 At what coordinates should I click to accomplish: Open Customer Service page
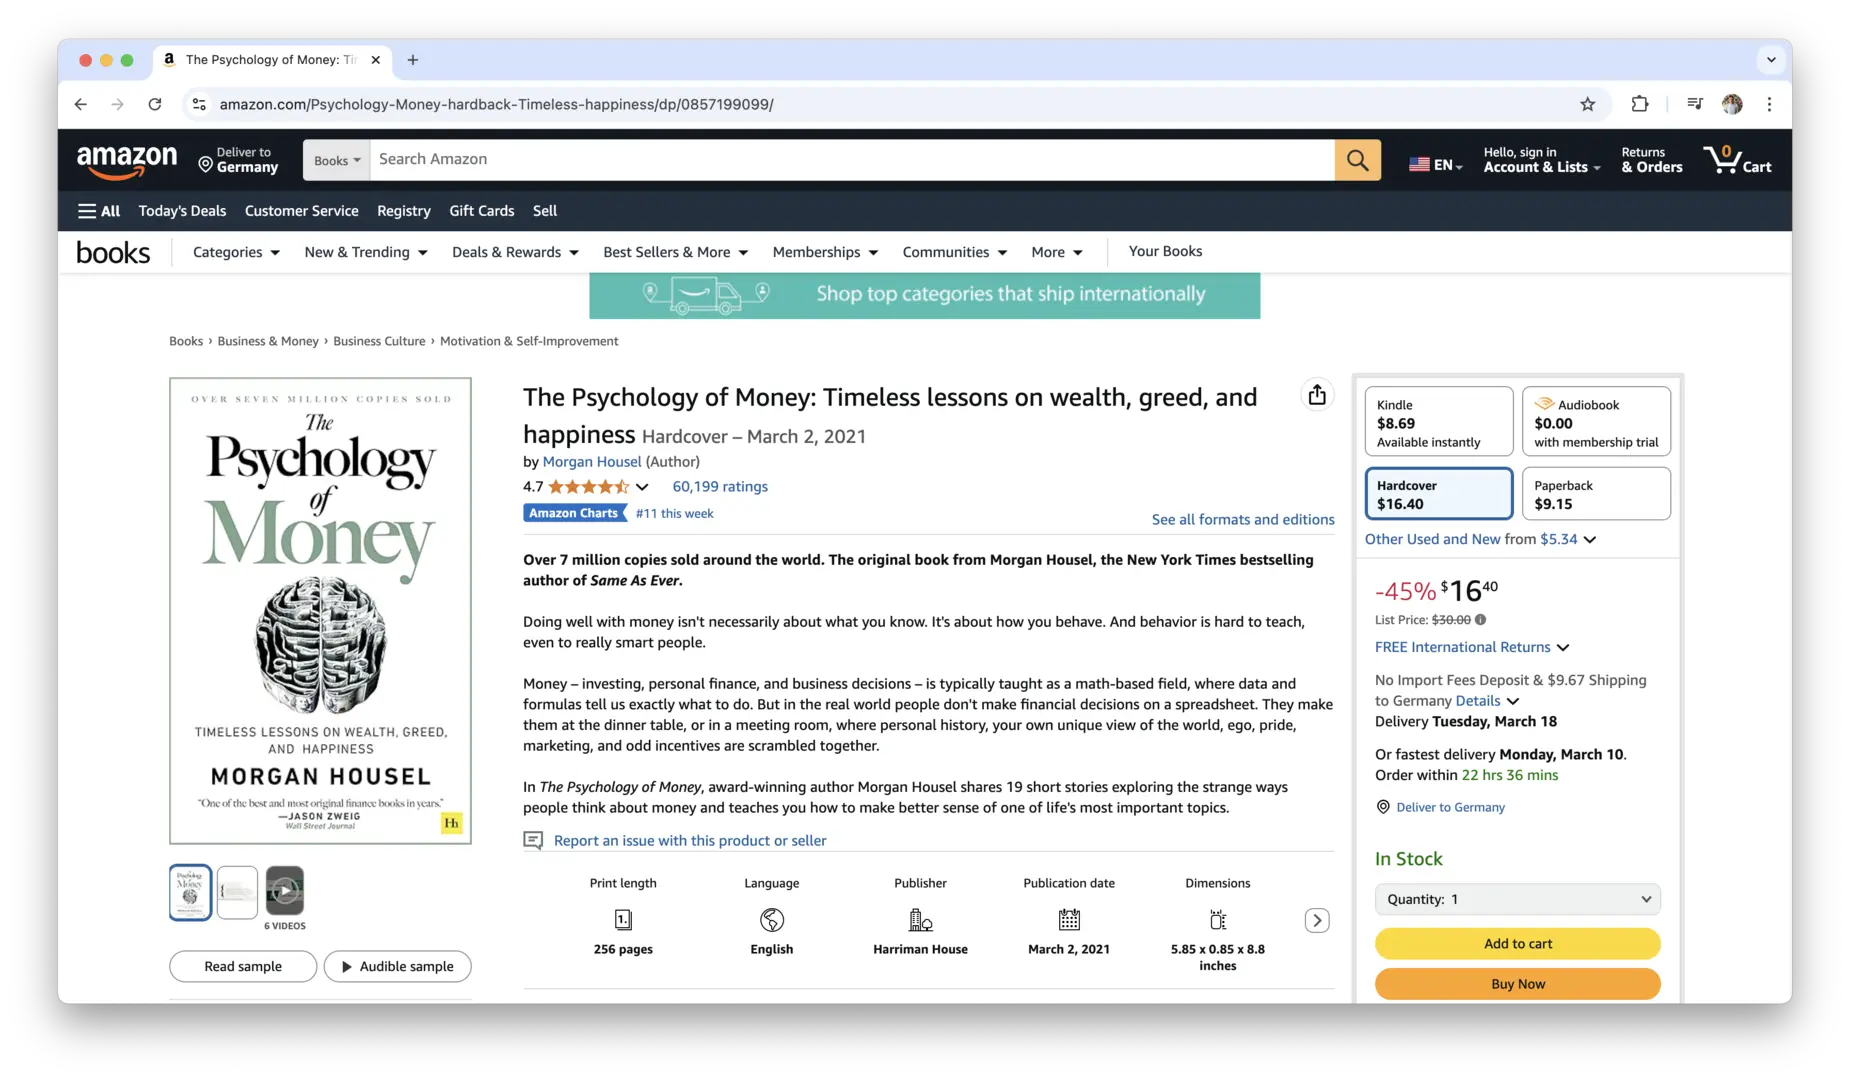(301, 211)
